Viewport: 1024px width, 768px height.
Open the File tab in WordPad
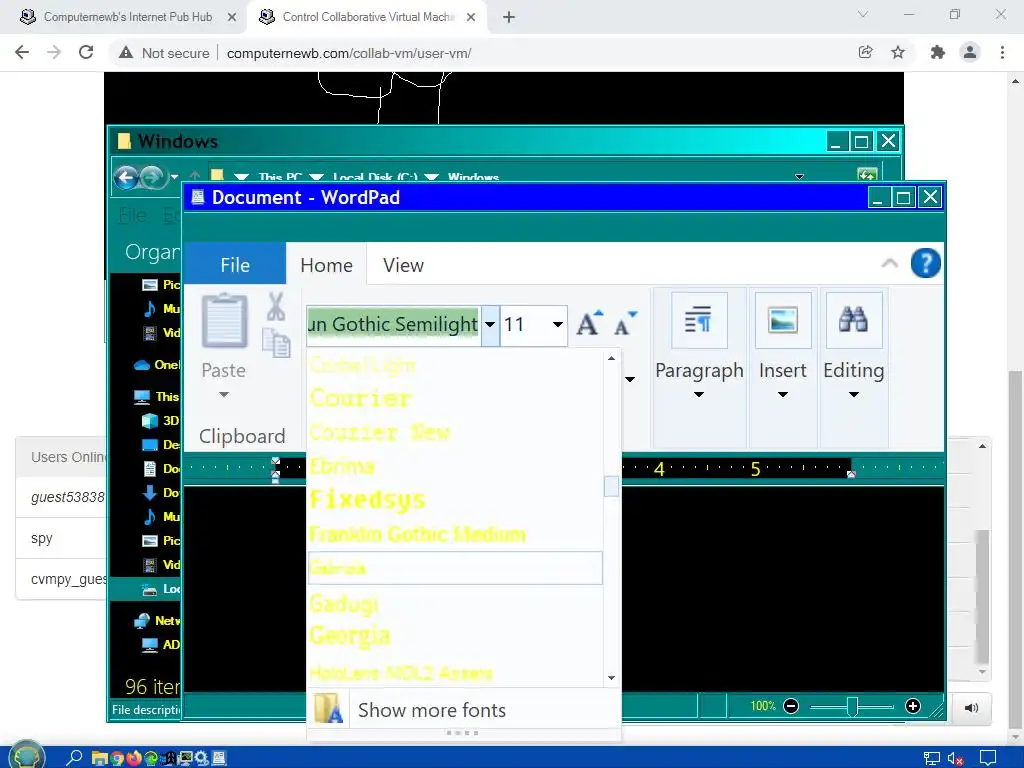click(x=235, y=264)
